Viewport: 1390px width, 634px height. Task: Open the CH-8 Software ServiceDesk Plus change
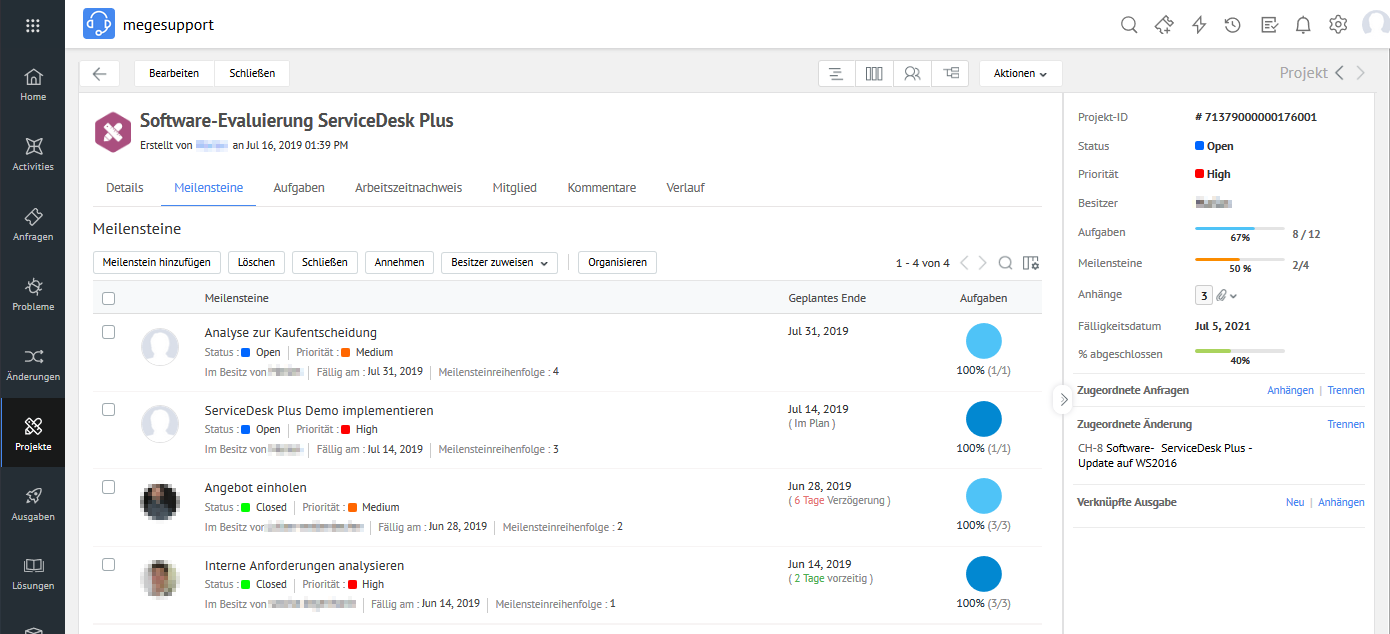(x=1165, y=455)
